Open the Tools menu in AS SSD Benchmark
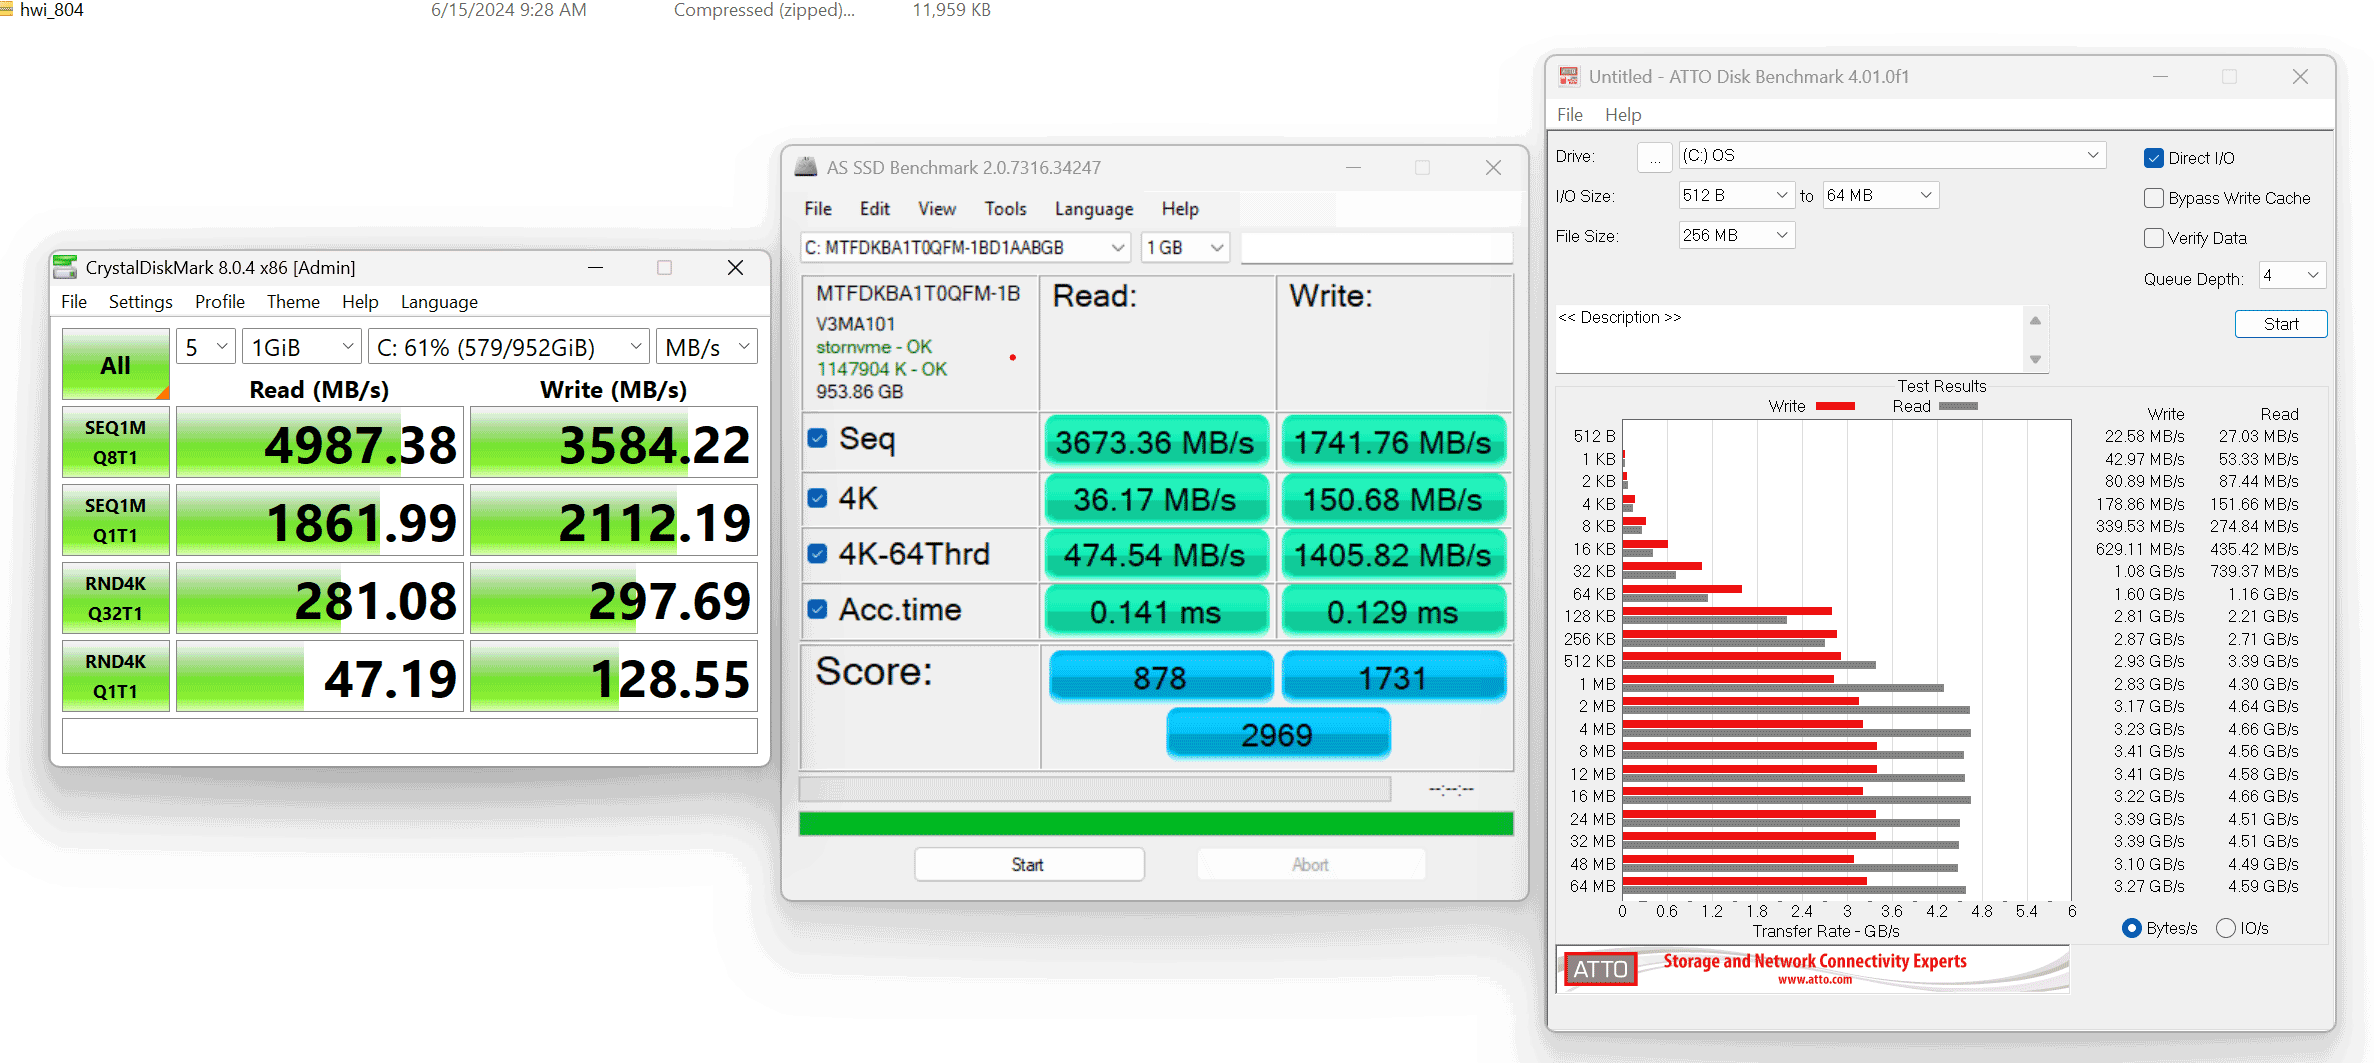 coord(1005,208)
